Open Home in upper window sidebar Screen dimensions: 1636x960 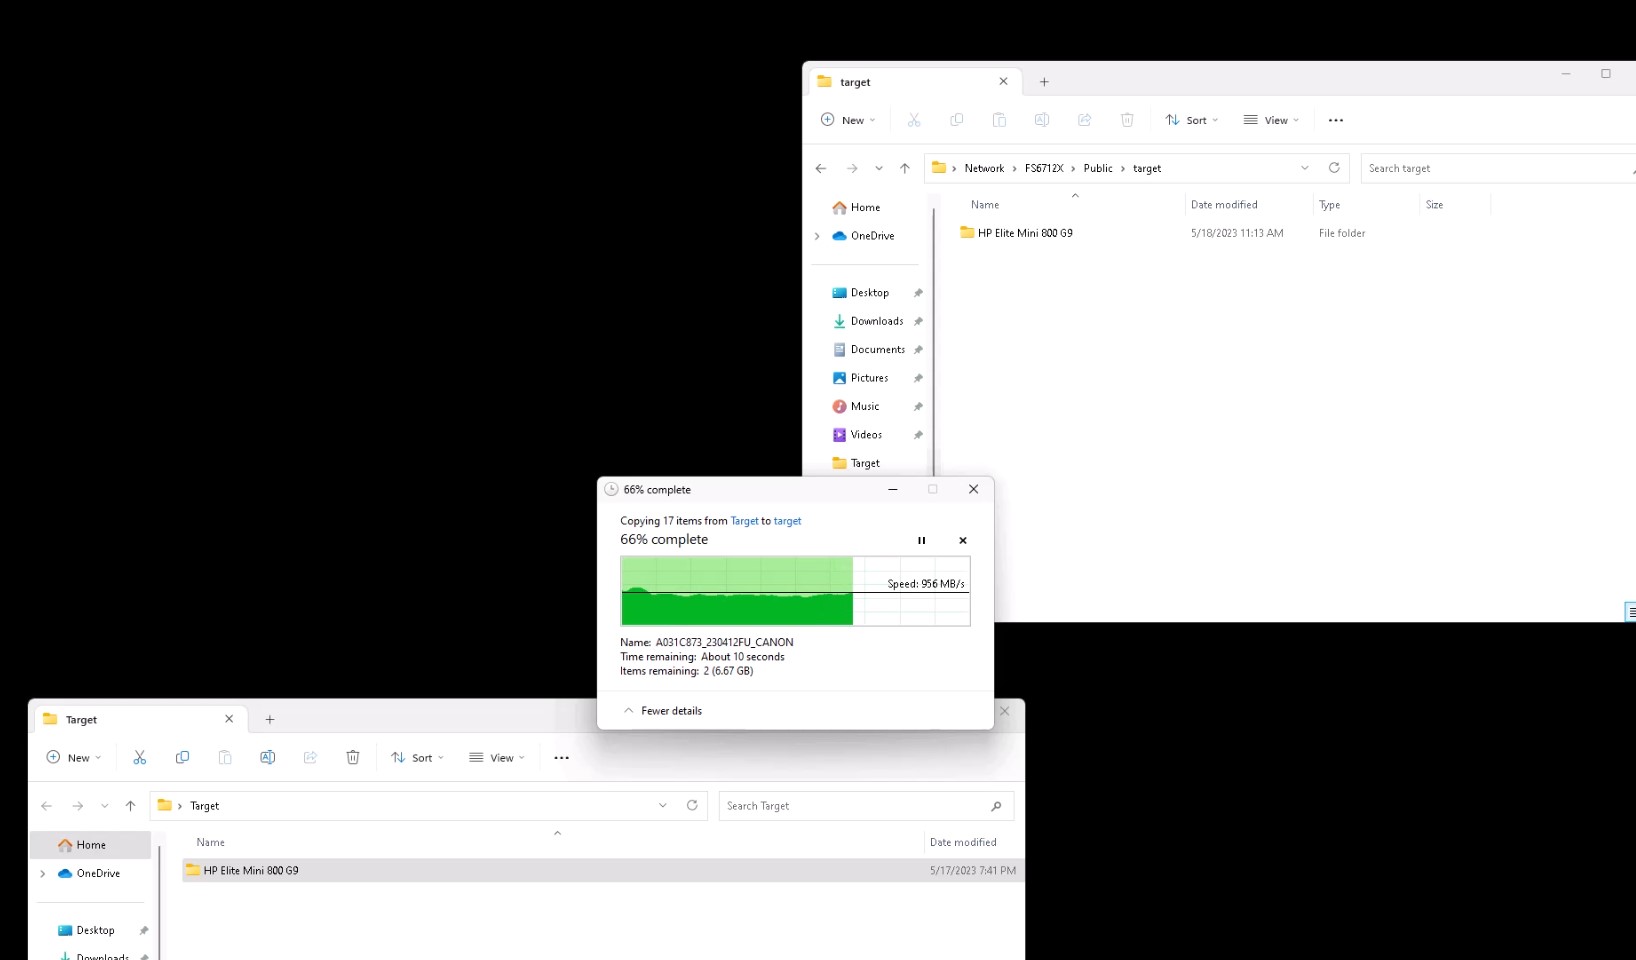click(866, 208)
